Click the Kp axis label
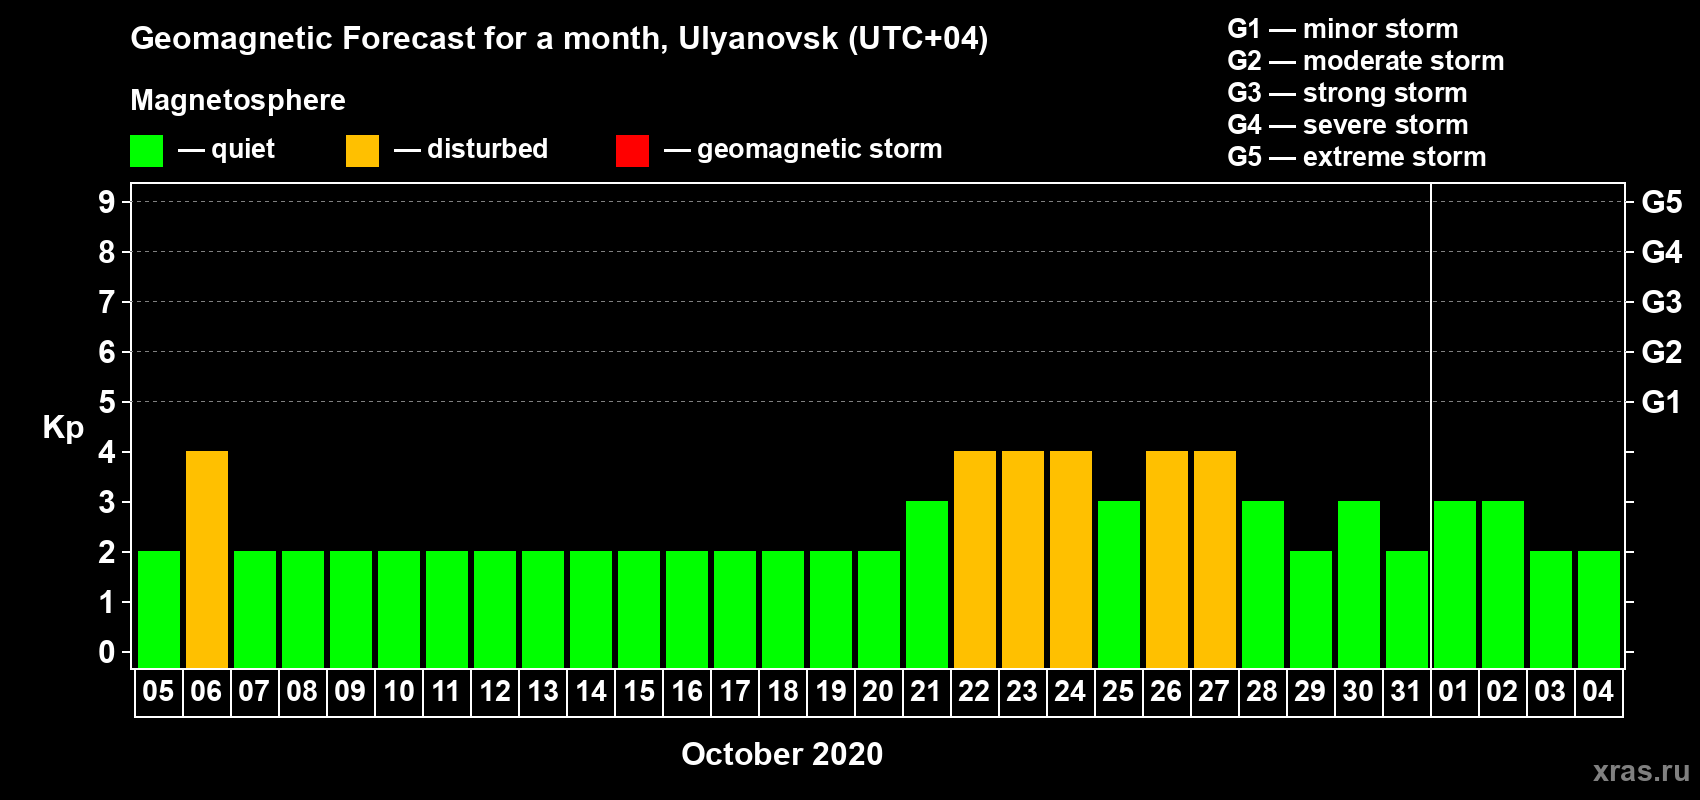Viewport: 1700px width, 800px height. coord(63,428)
